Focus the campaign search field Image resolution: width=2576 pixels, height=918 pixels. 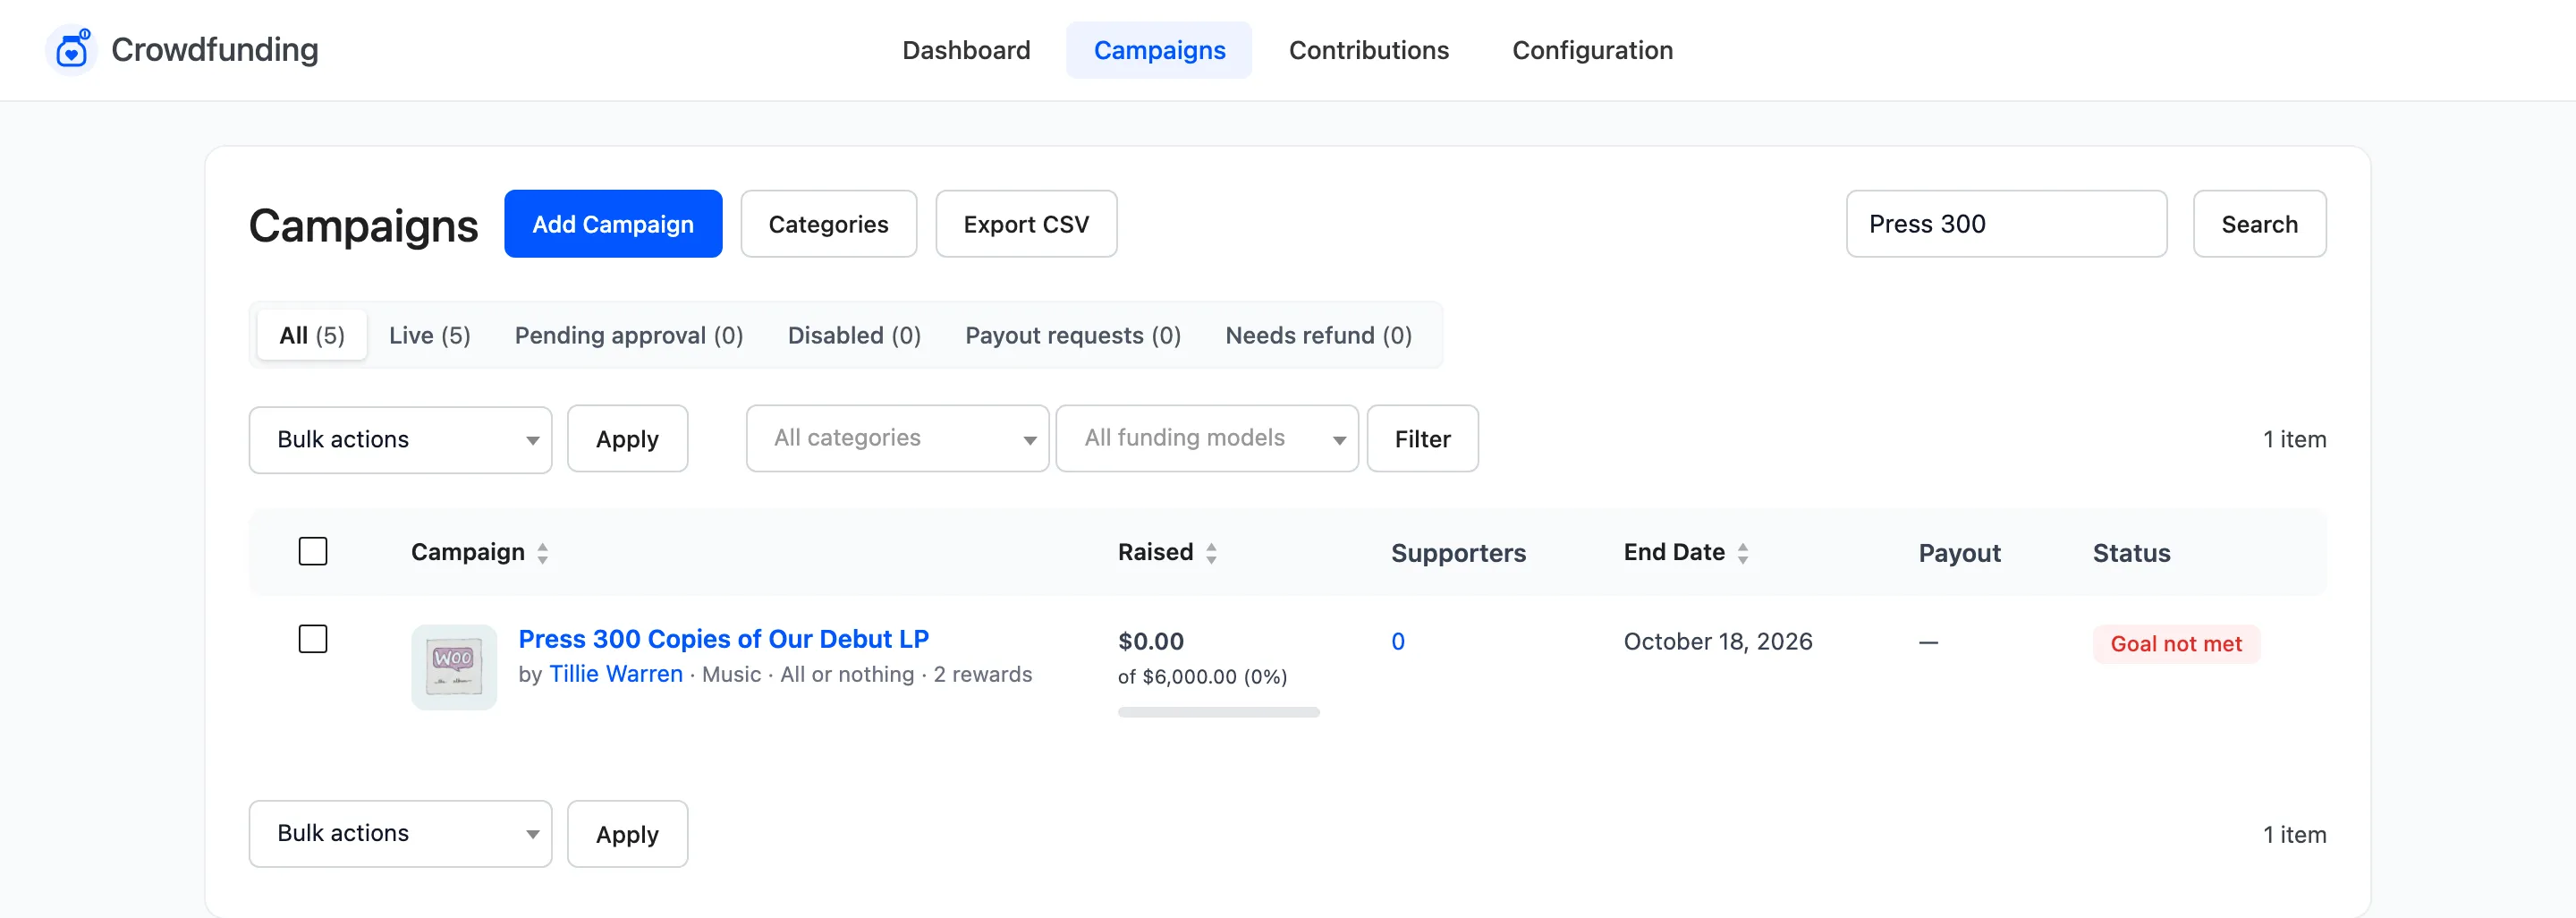(x=2006, y=224)
